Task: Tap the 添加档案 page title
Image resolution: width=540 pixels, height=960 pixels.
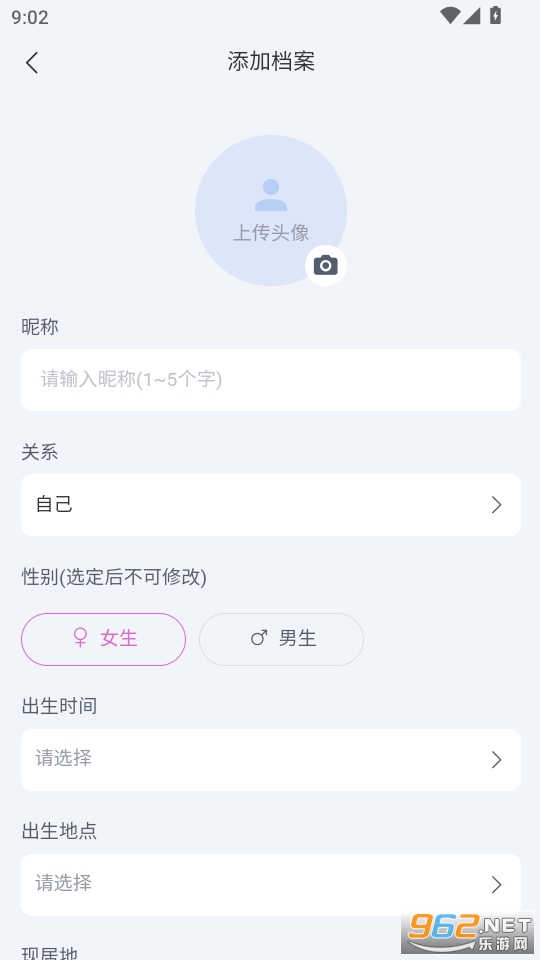Action: [x=271, y=62]
